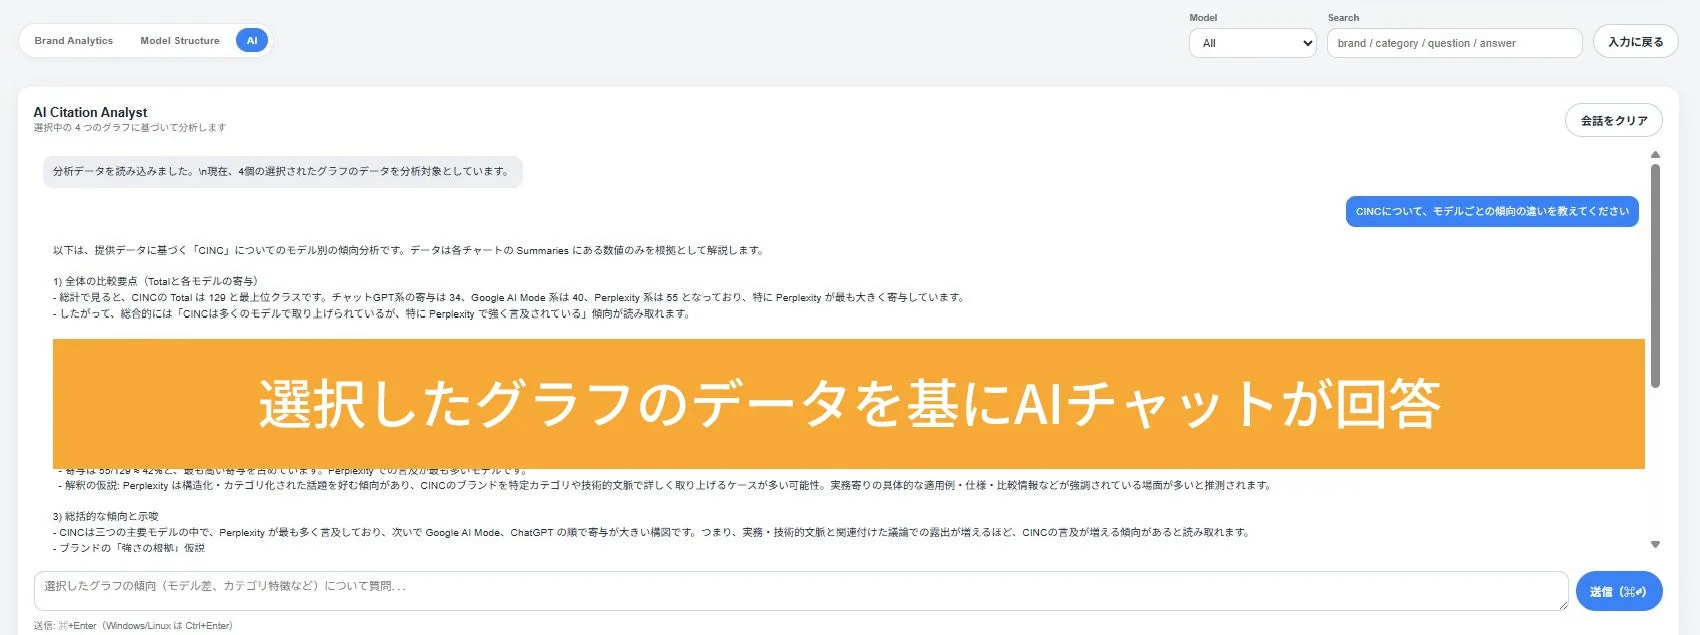Click the chat vertical scrollbar thumb

[1655, 276]
